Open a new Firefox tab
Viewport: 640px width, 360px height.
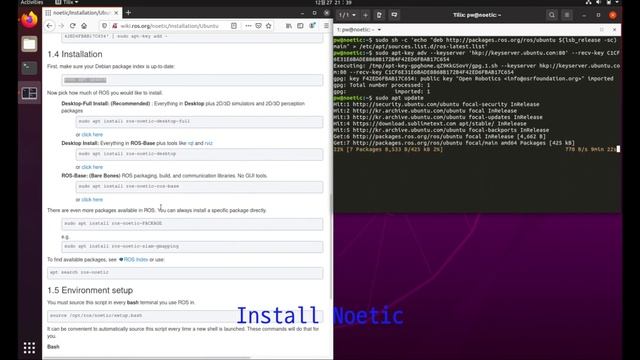click(x=129, y=13)
